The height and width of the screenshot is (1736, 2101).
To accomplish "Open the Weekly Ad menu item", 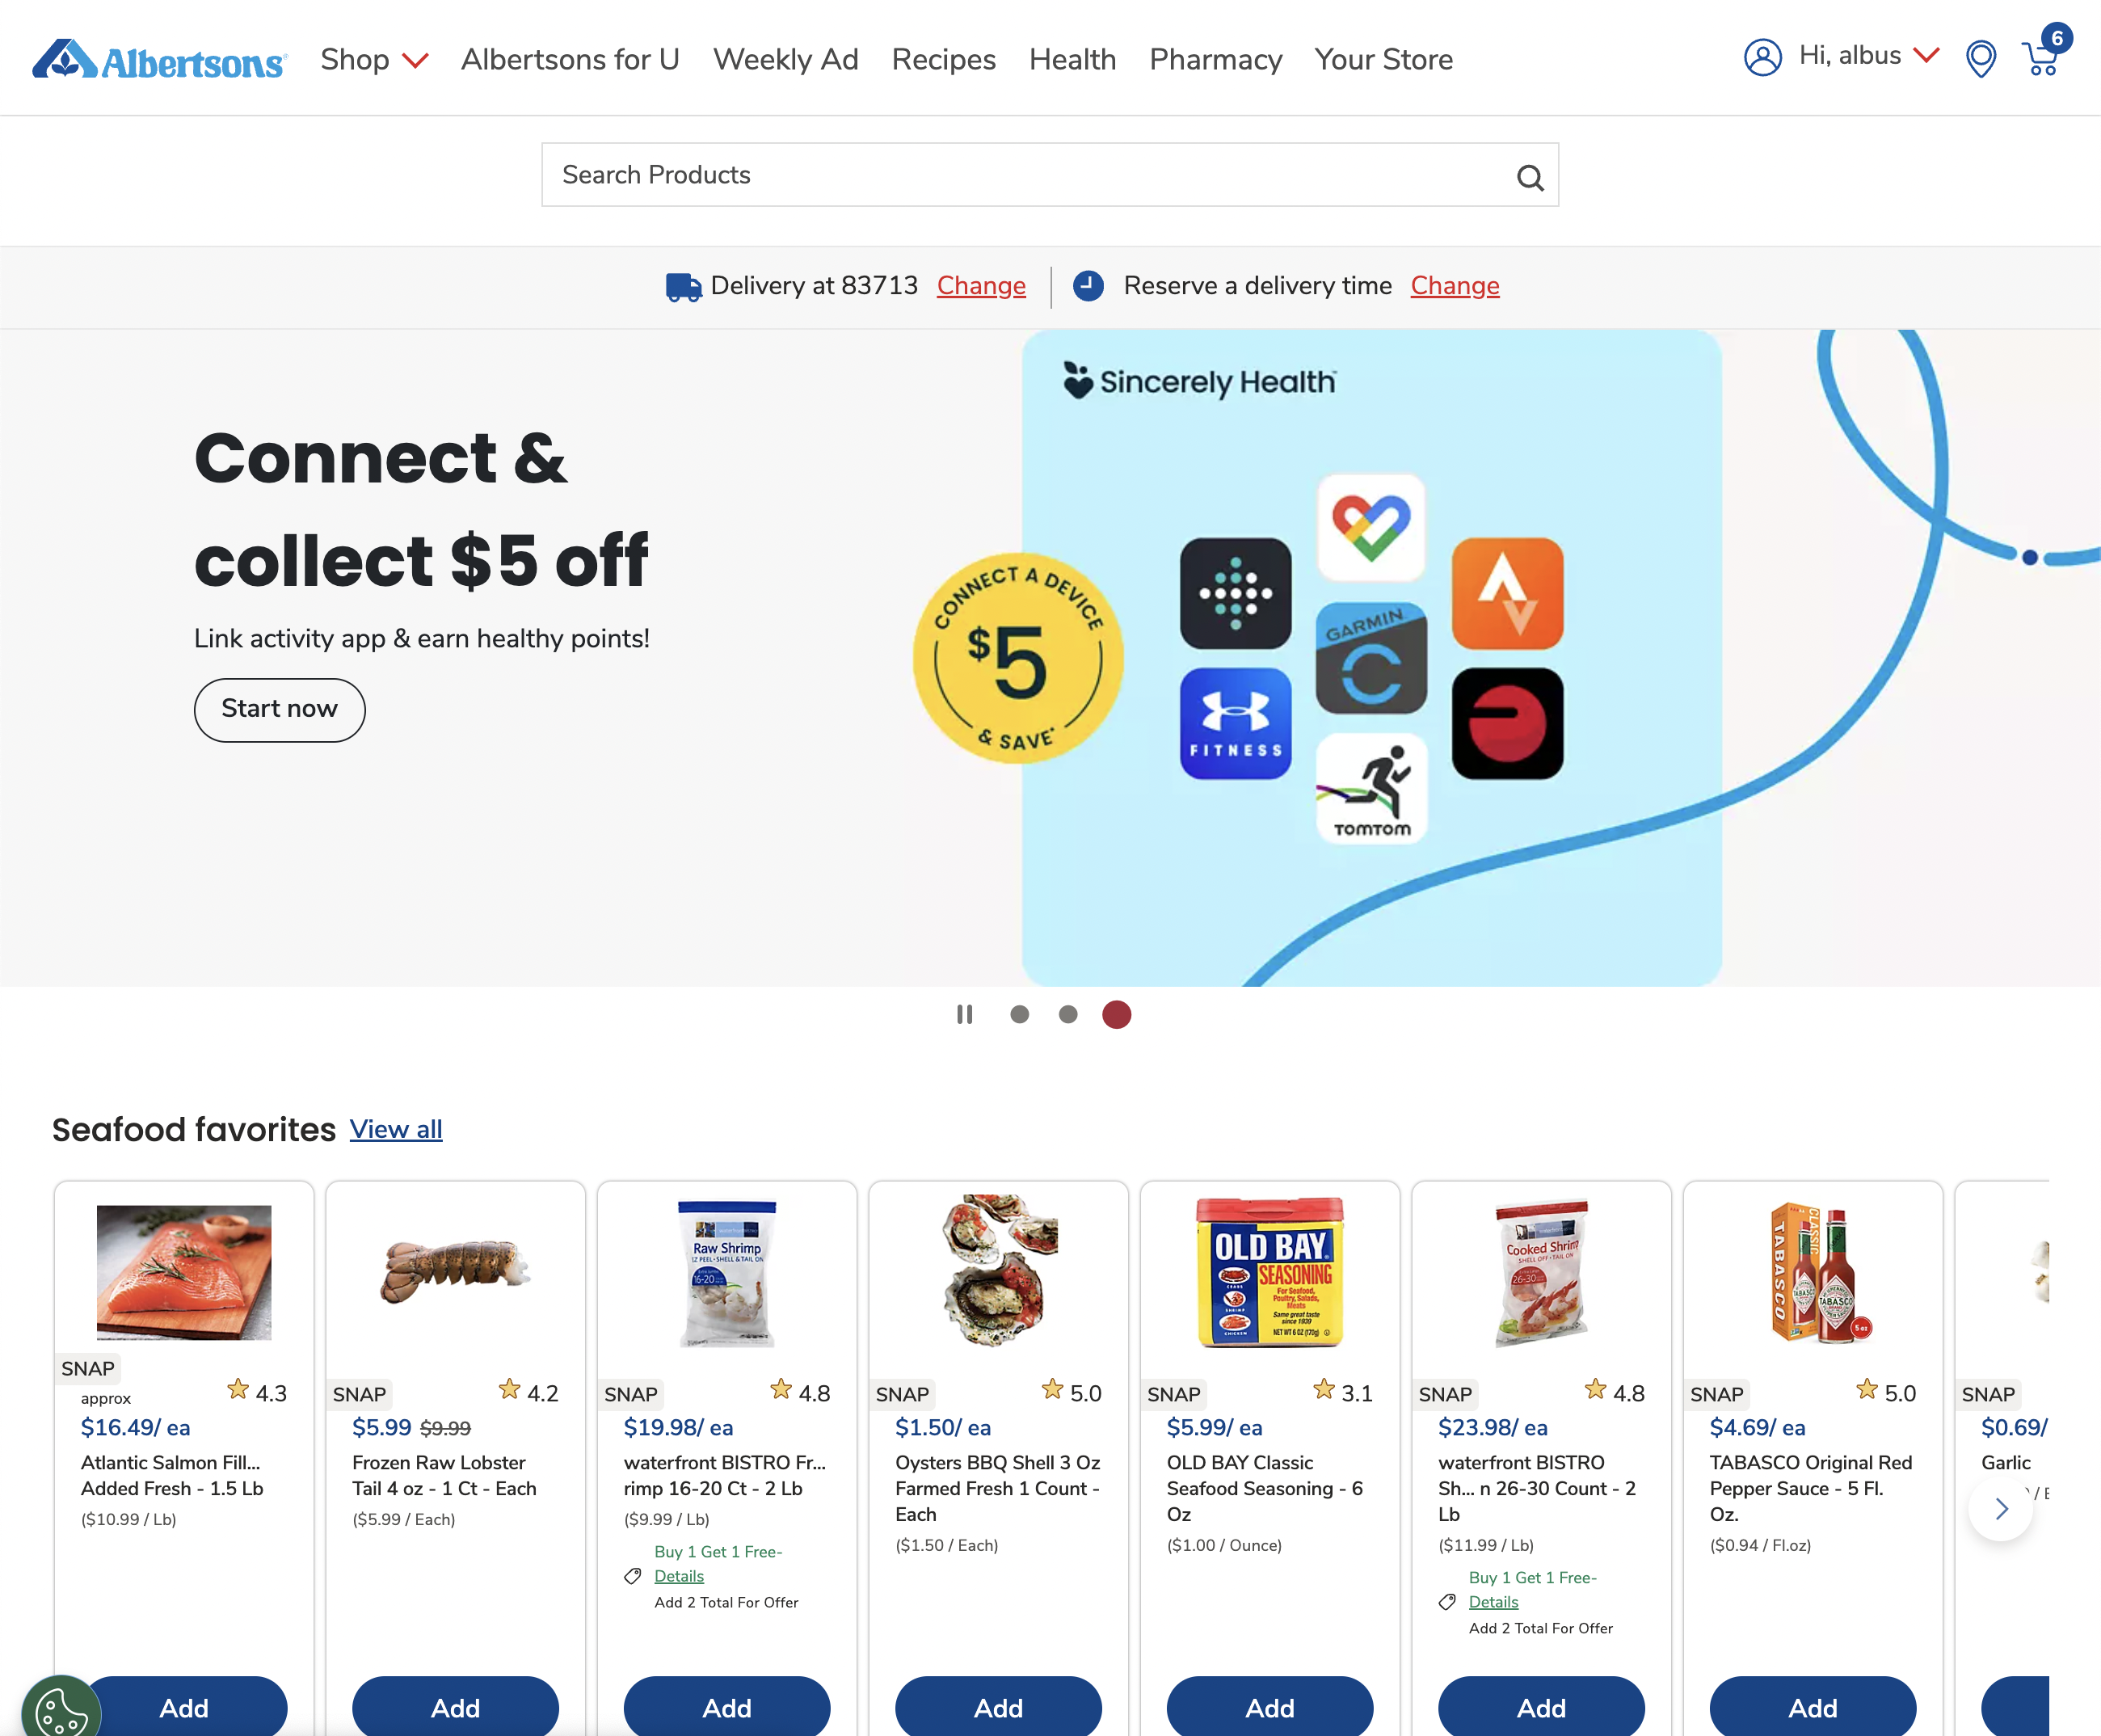I will point(785,60).
